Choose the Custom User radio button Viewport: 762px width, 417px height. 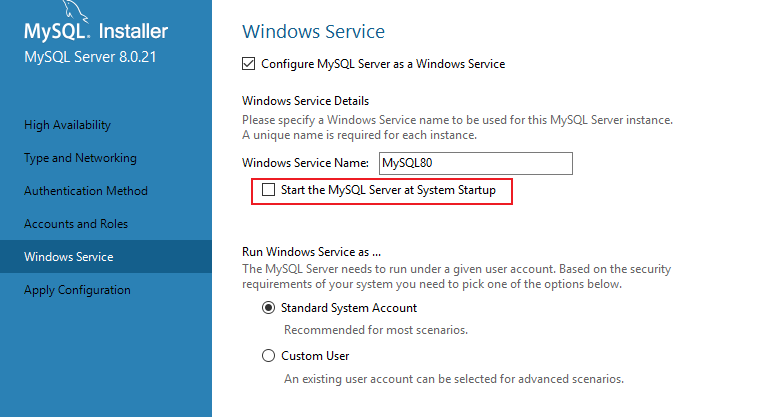click(268, 356)
